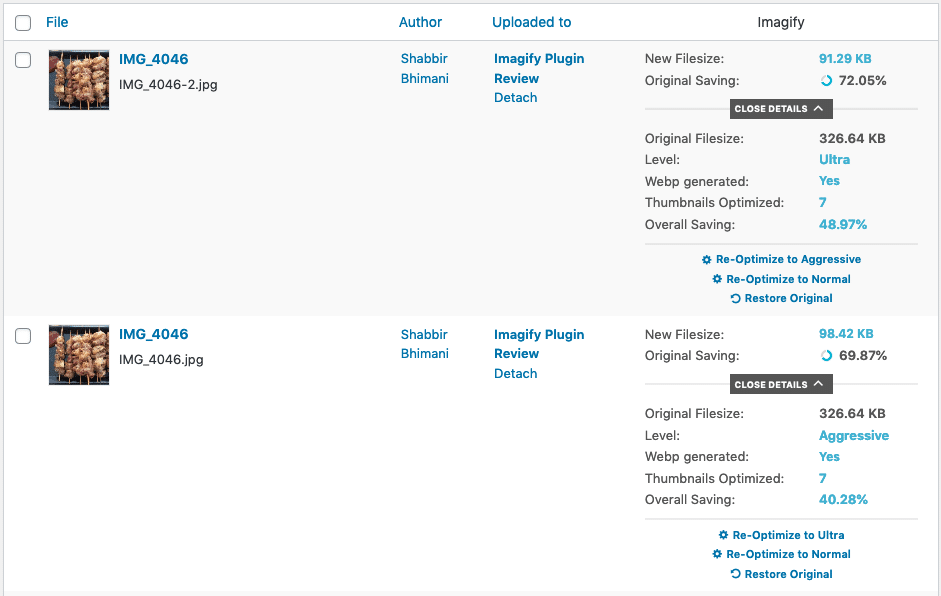Screen dimensions: 941x596
Task: Sort the list by the Author column
Action: [420, 22]
